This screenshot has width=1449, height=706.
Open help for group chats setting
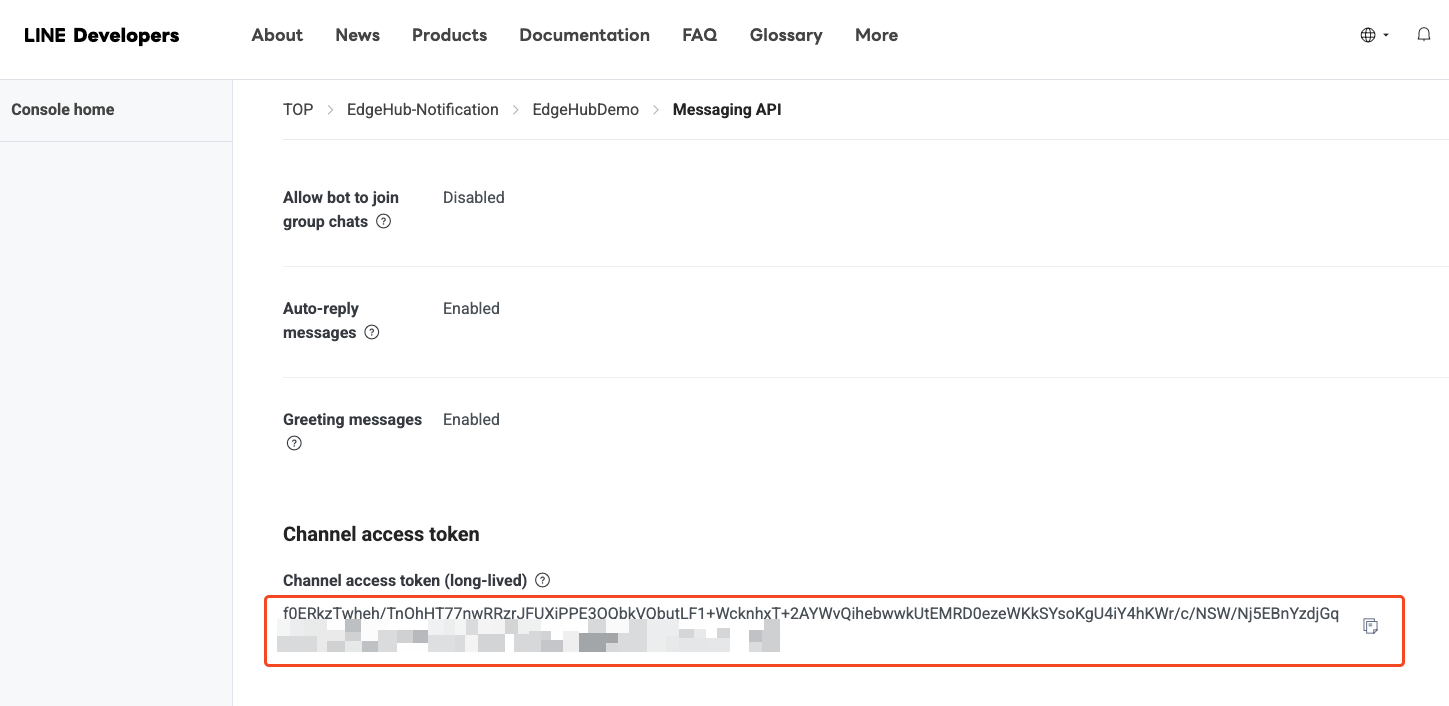(x=383, y=221)
